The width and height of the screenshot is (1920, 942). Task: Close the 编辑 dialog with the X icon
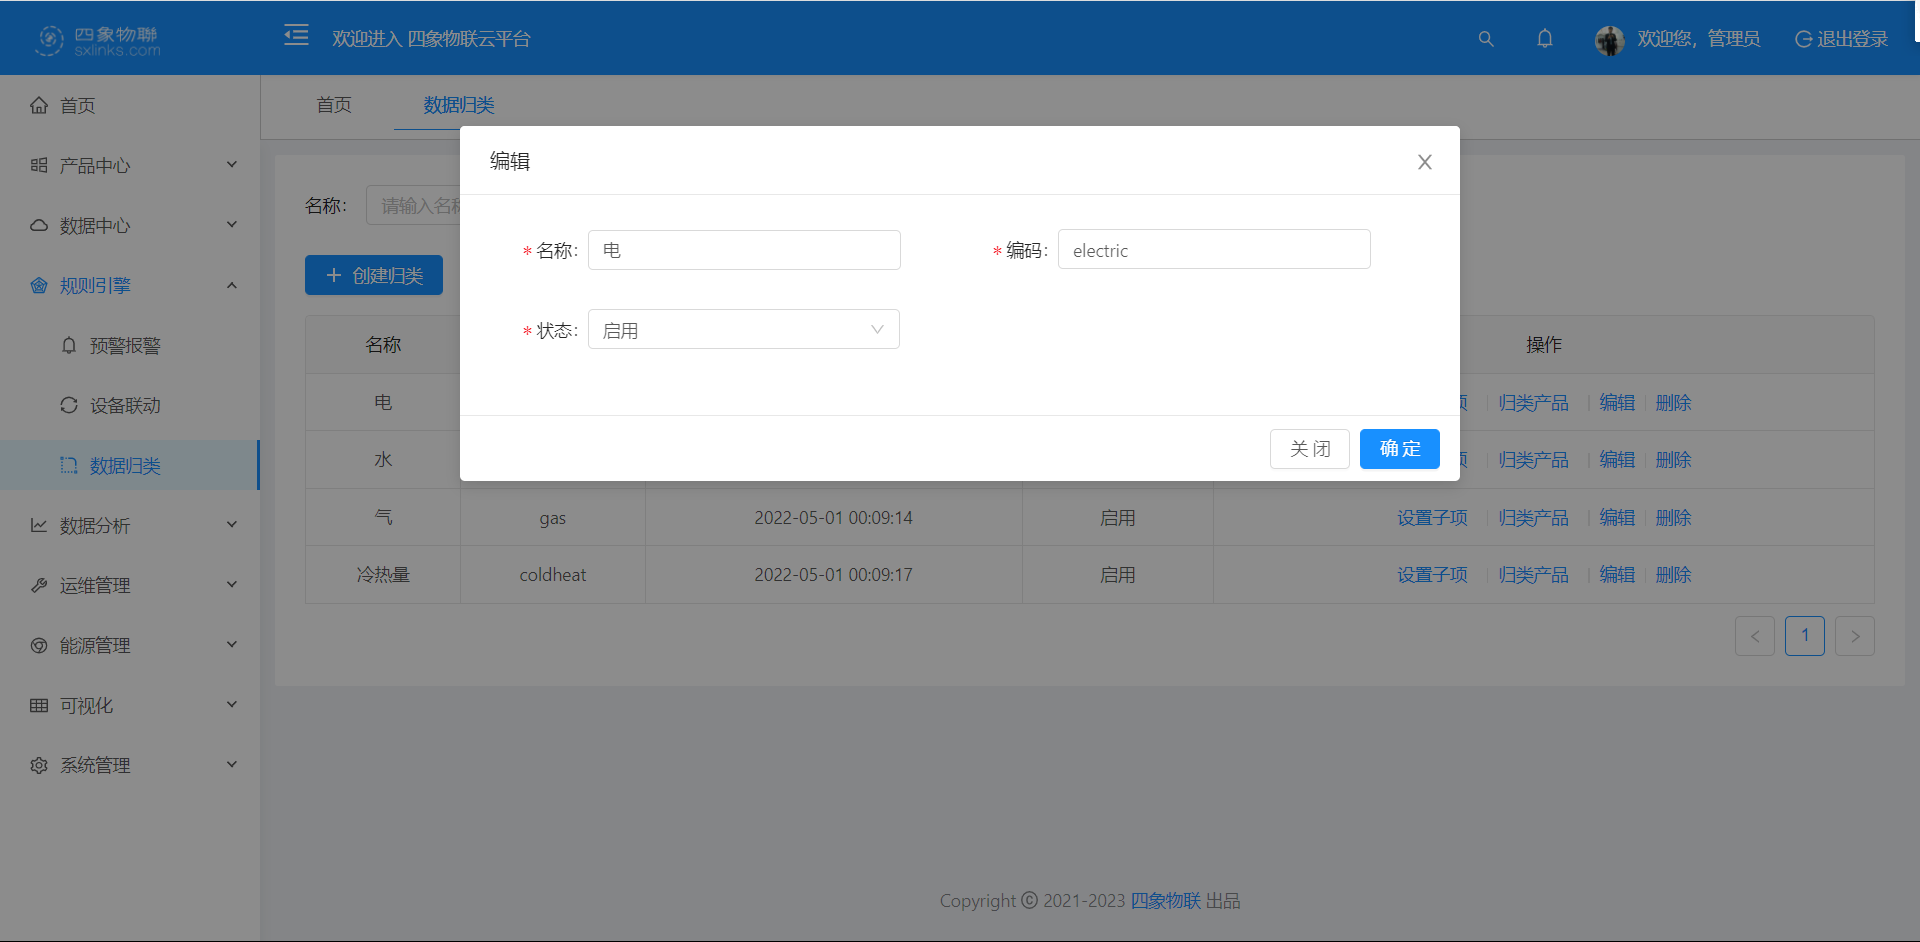click(x=1425, y=162)
